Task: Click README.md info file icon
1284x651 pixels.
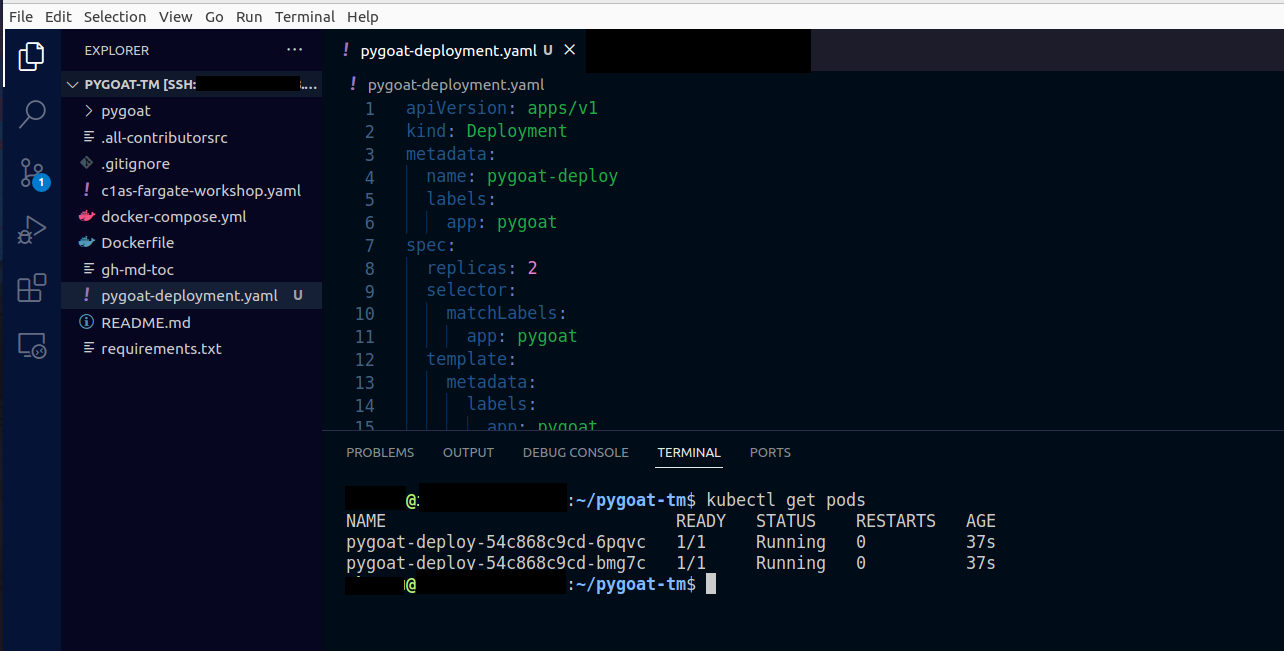Action: pos(87,322)
